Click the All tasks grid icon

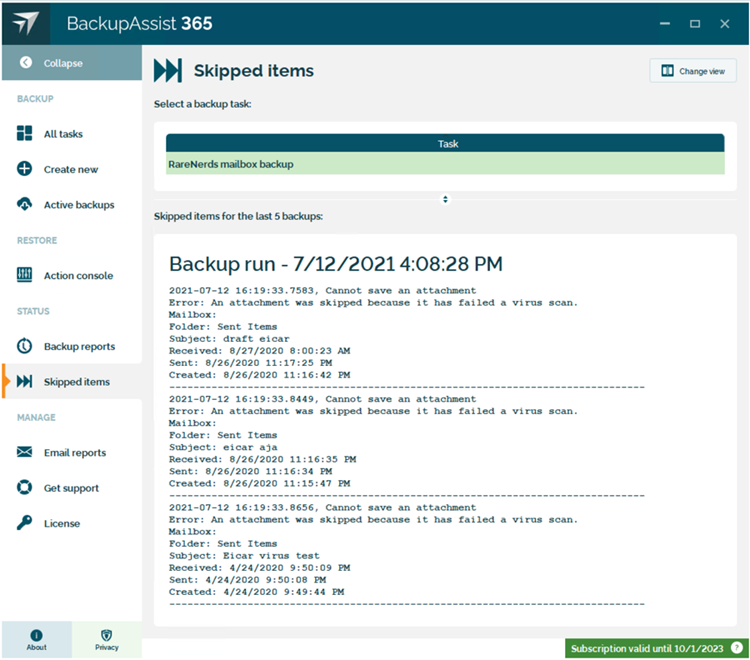tap(24, 133)
